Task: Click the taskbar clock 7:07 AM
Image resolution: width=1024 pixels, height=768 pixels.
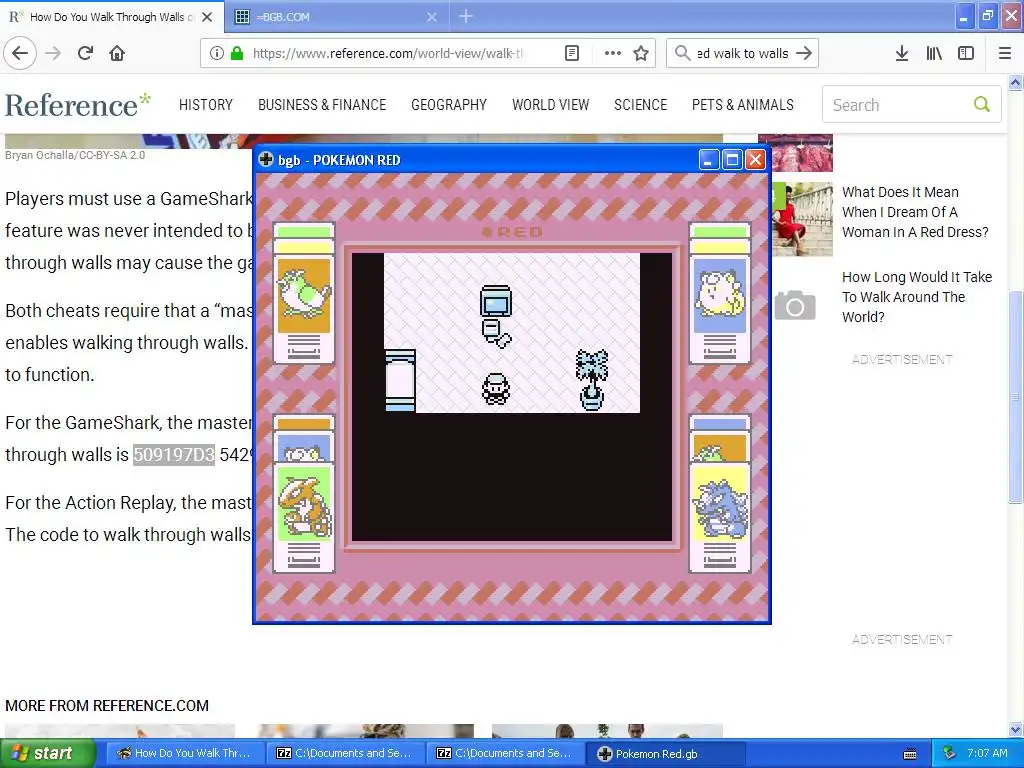Action: [987, 753]
